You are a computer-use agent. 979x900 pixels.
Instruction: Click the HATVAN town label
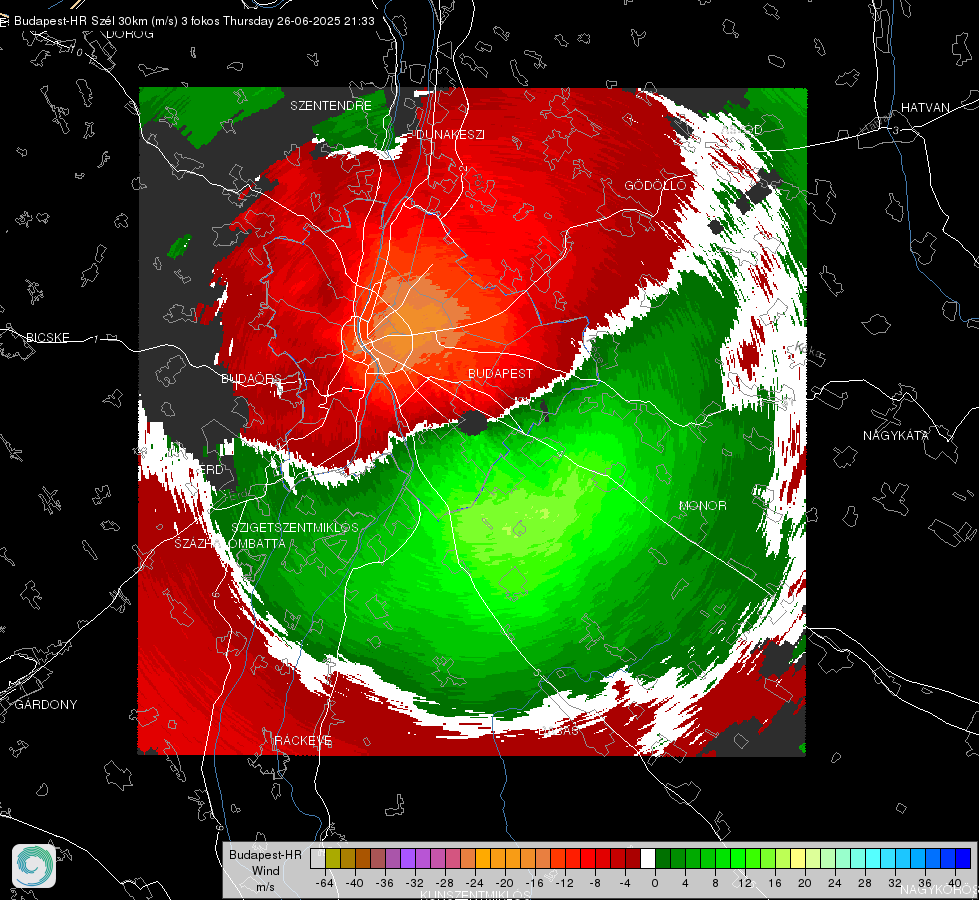tap(925, 107)
